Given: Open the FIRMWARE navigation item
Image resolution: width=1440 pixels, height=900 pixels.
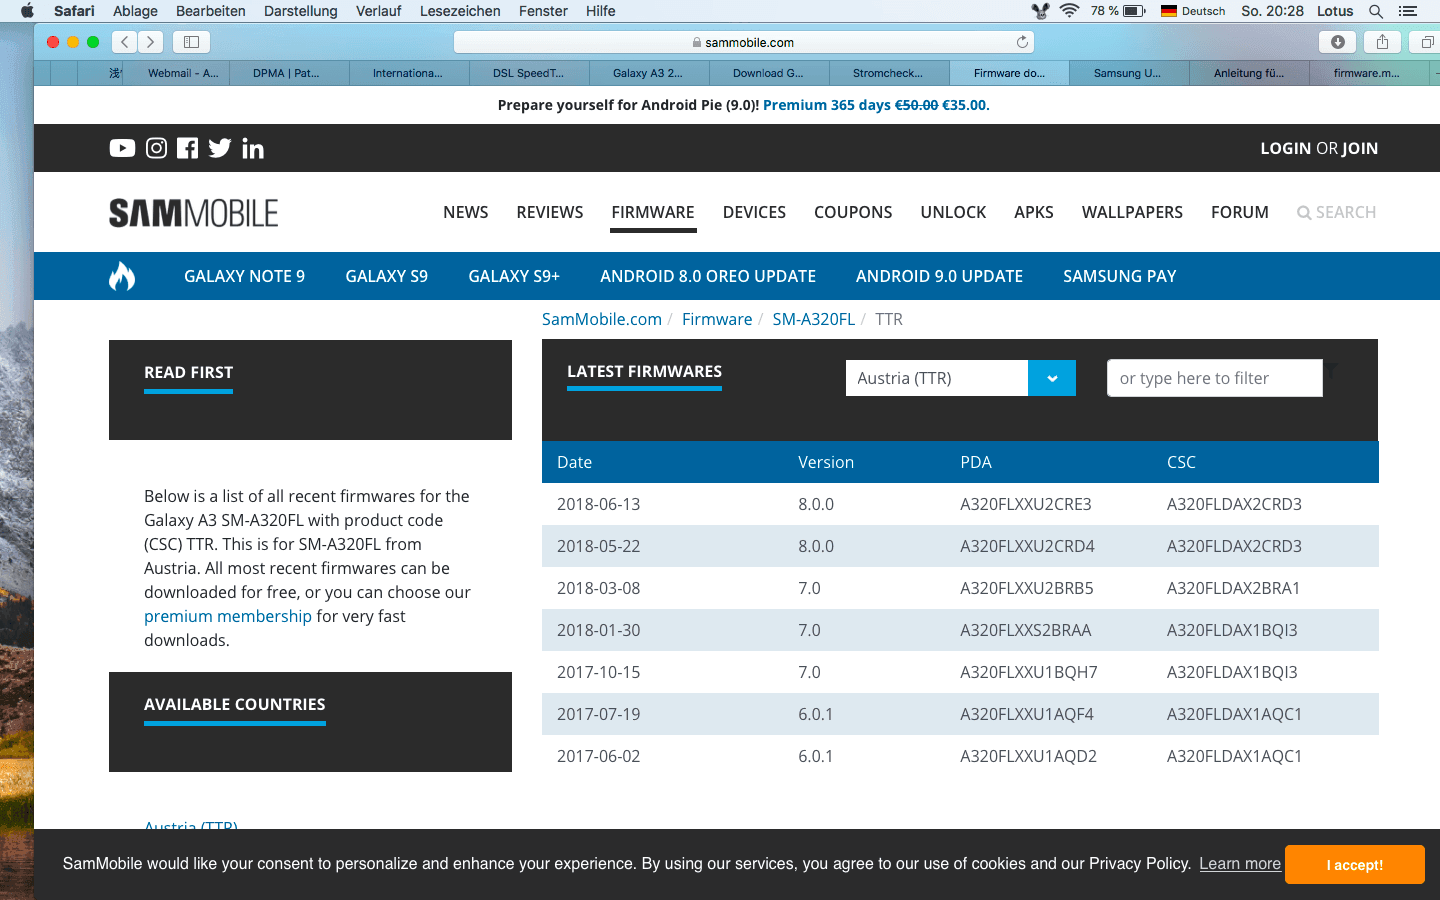Looking at the screenshot, I should point(653,212).
